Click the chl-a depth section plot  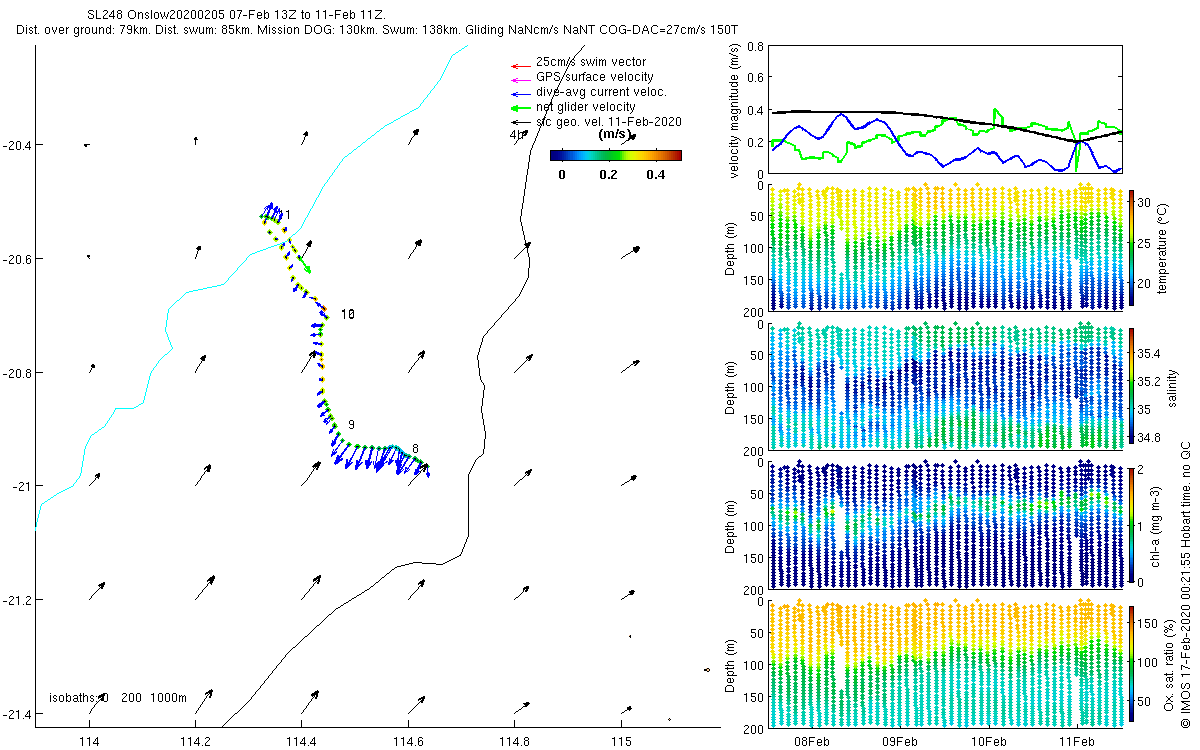(x=945, y=524)
